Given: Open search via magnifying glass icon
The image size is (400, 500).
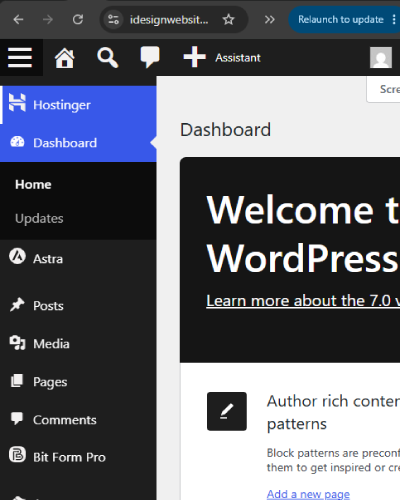Looking at the screenshot, I should 107,58.
